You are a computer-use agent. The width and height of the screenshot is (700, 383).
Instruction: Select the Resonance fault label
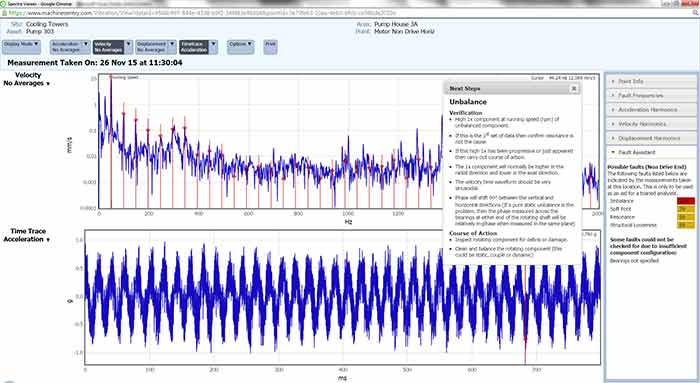[622, 217]
